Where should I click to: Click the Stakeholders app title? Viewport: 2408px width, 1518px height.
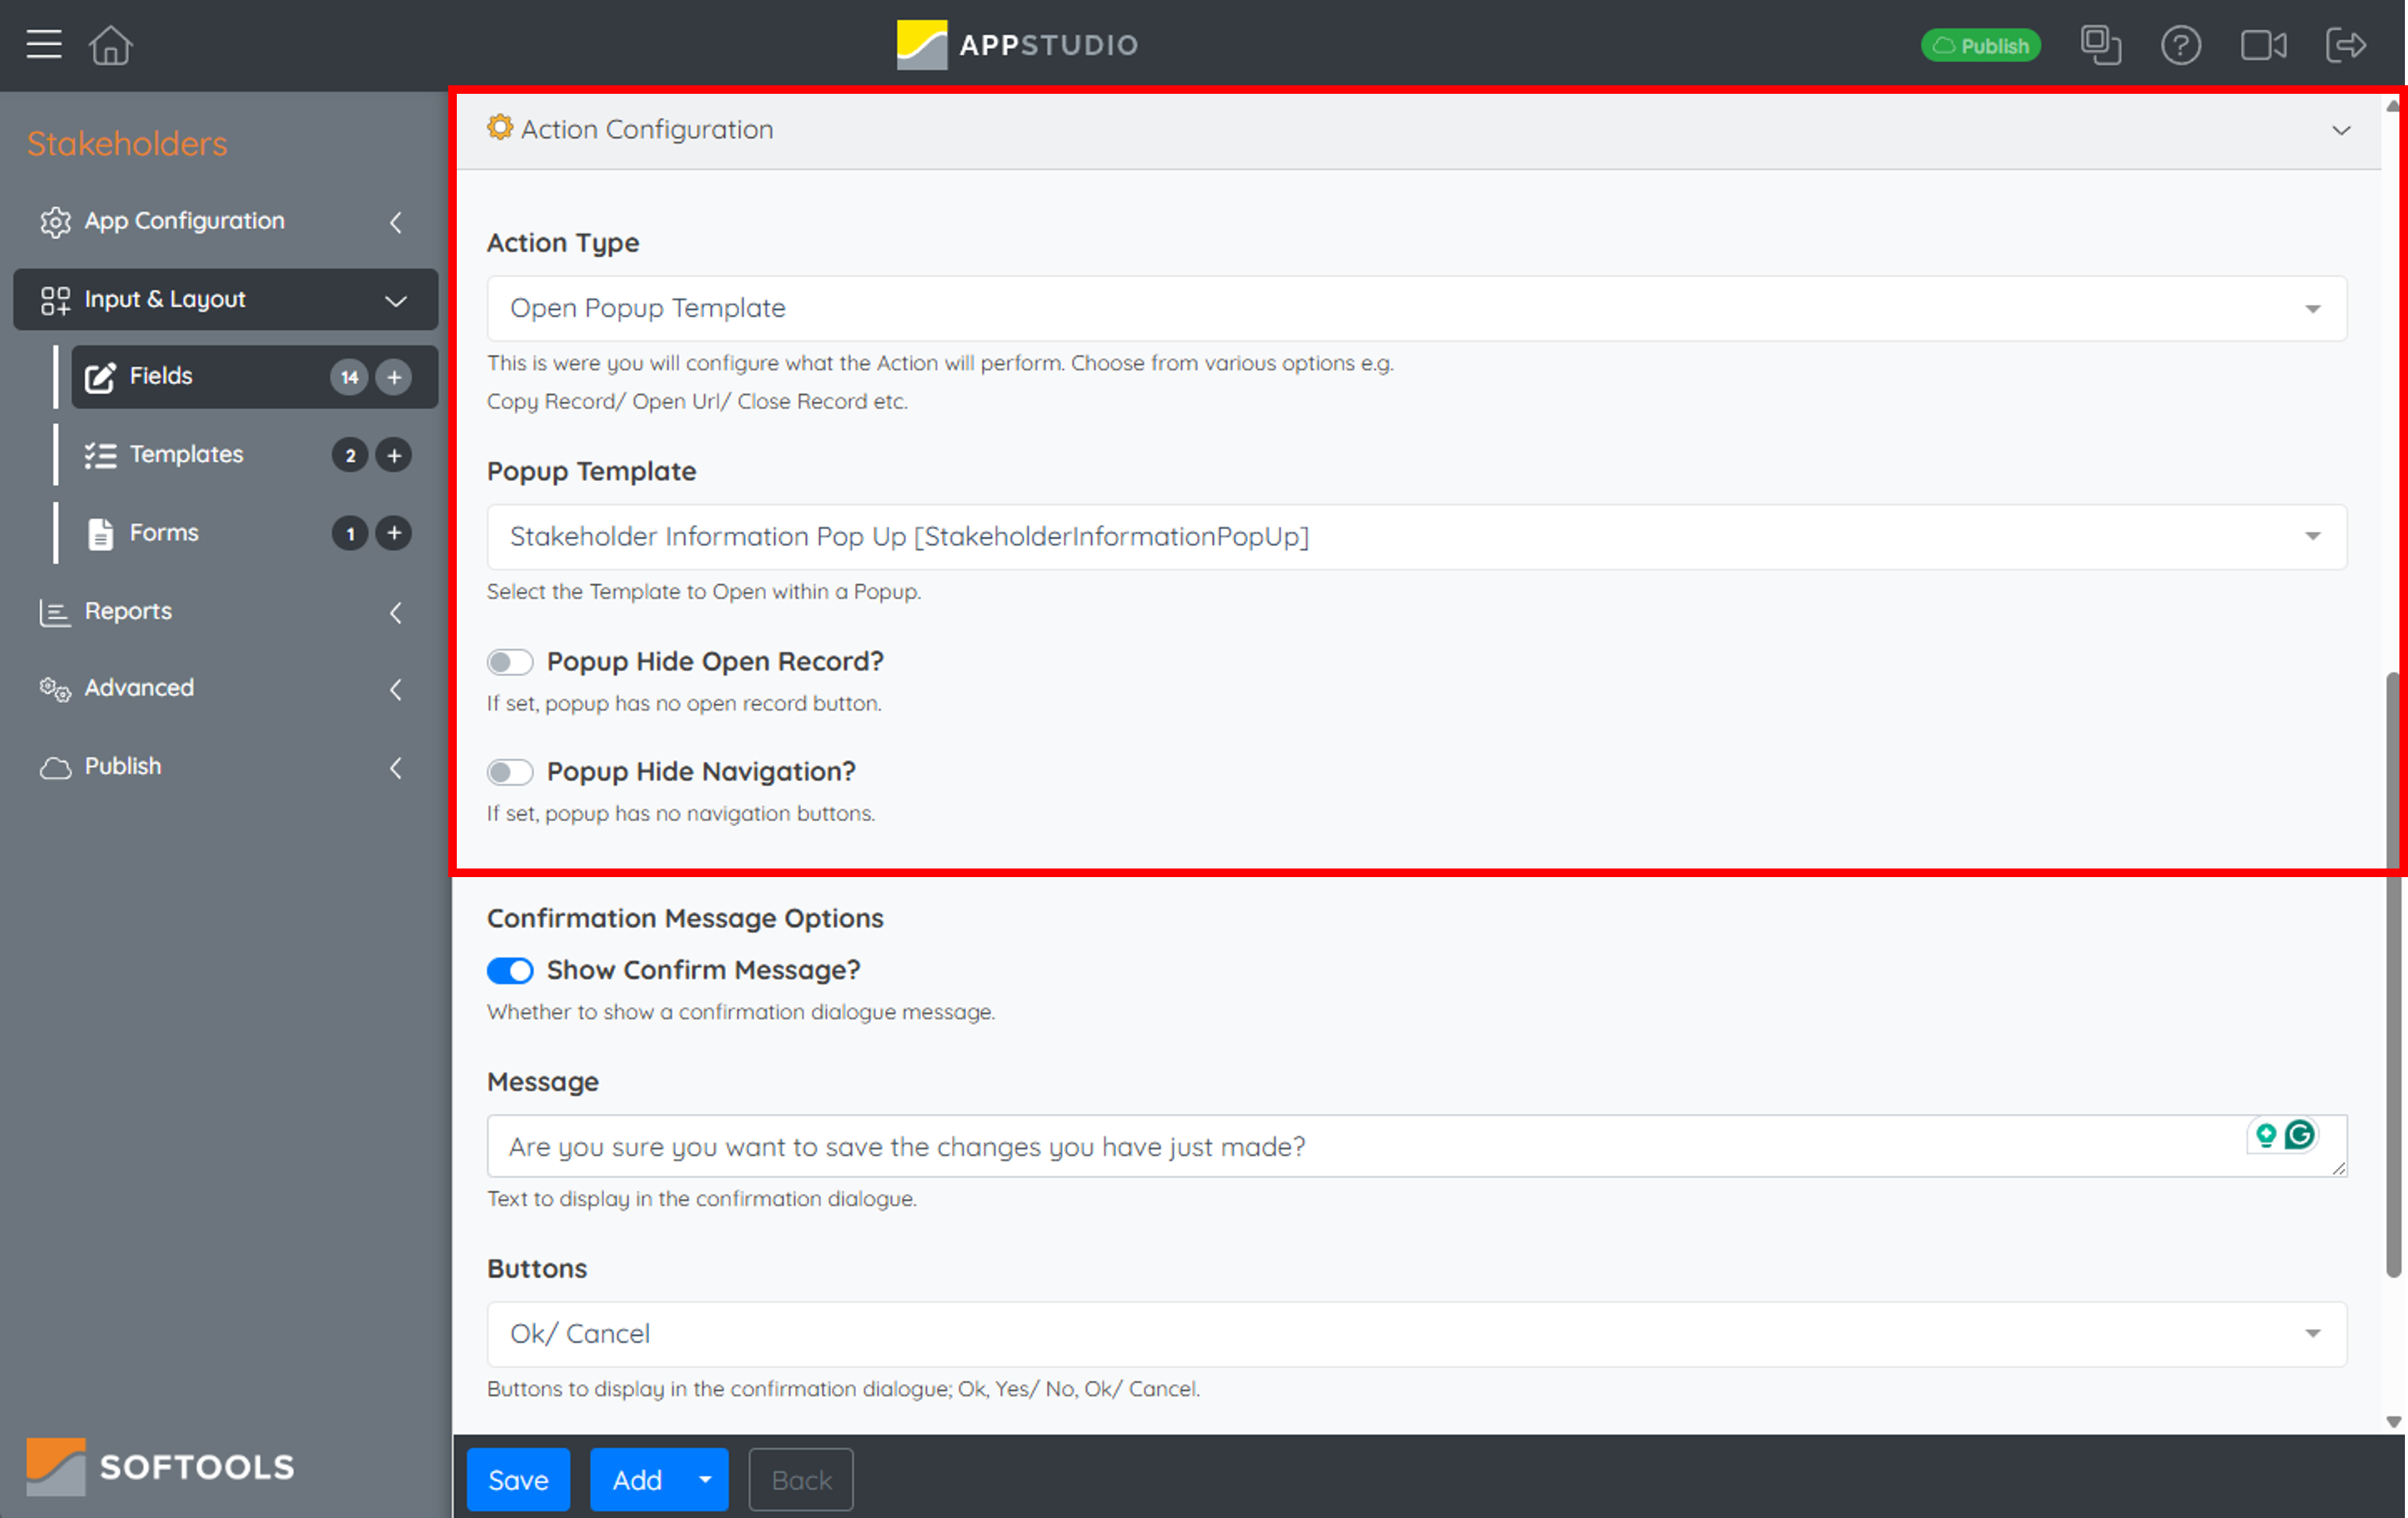click(x=127, y=143)
